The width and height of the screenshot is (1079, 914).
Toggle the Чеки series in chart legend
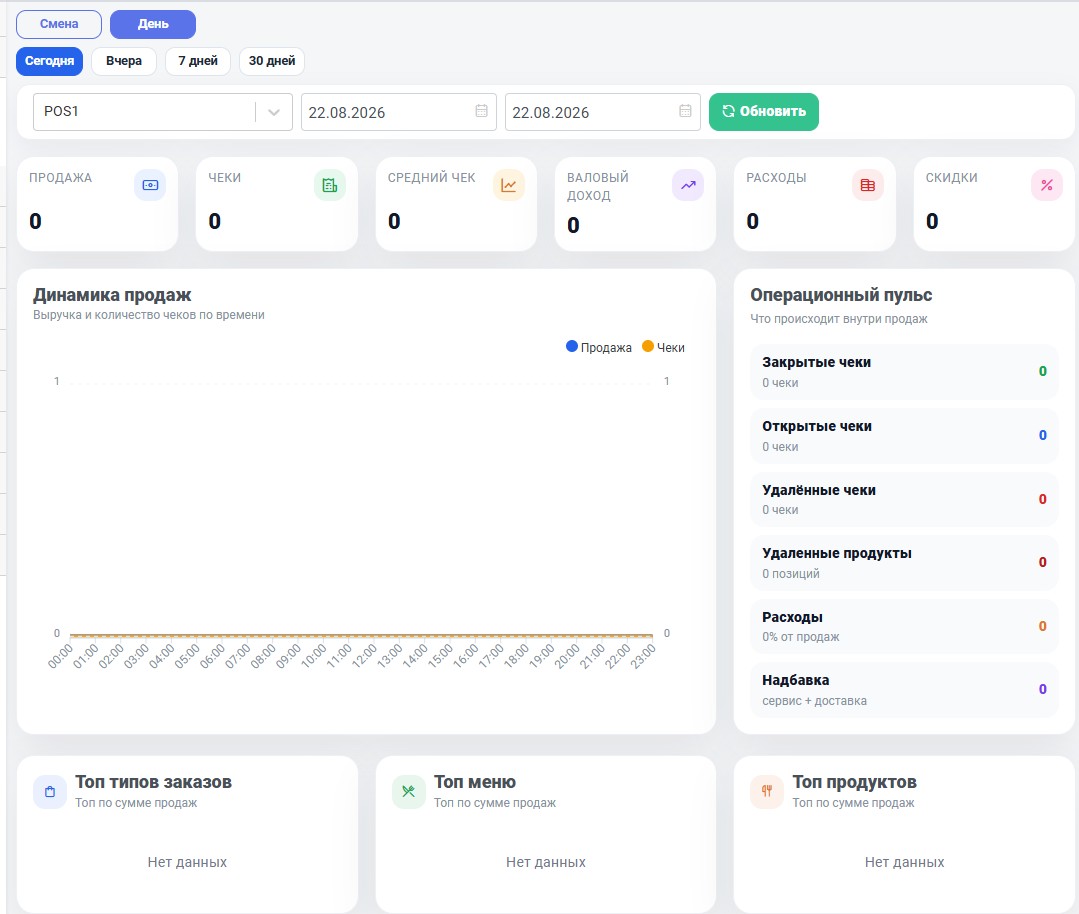(x=663, y=348)
